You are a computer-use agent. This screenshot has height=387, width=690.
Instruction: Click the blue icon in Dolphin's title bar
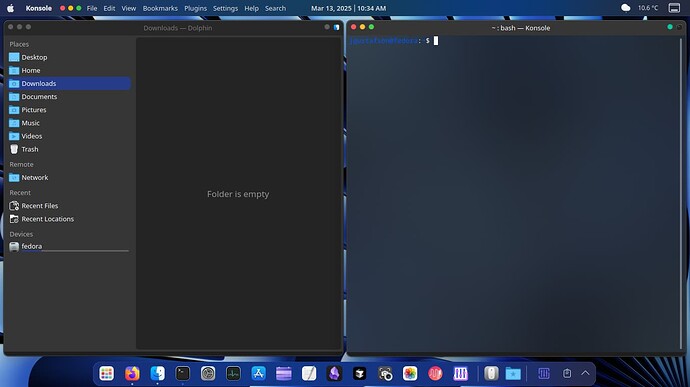337,27
